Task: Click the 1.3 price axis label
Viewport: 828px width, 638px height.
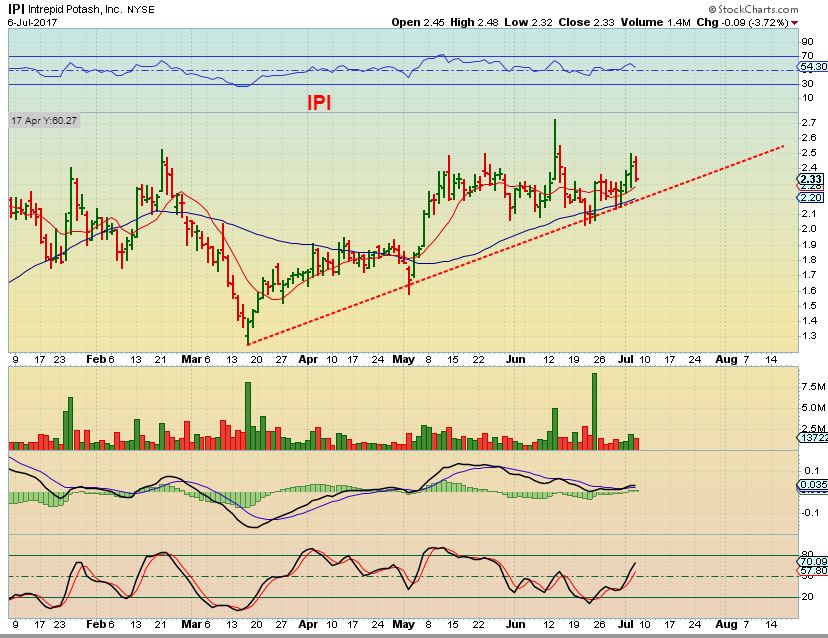Action: (x=809, y=335)
